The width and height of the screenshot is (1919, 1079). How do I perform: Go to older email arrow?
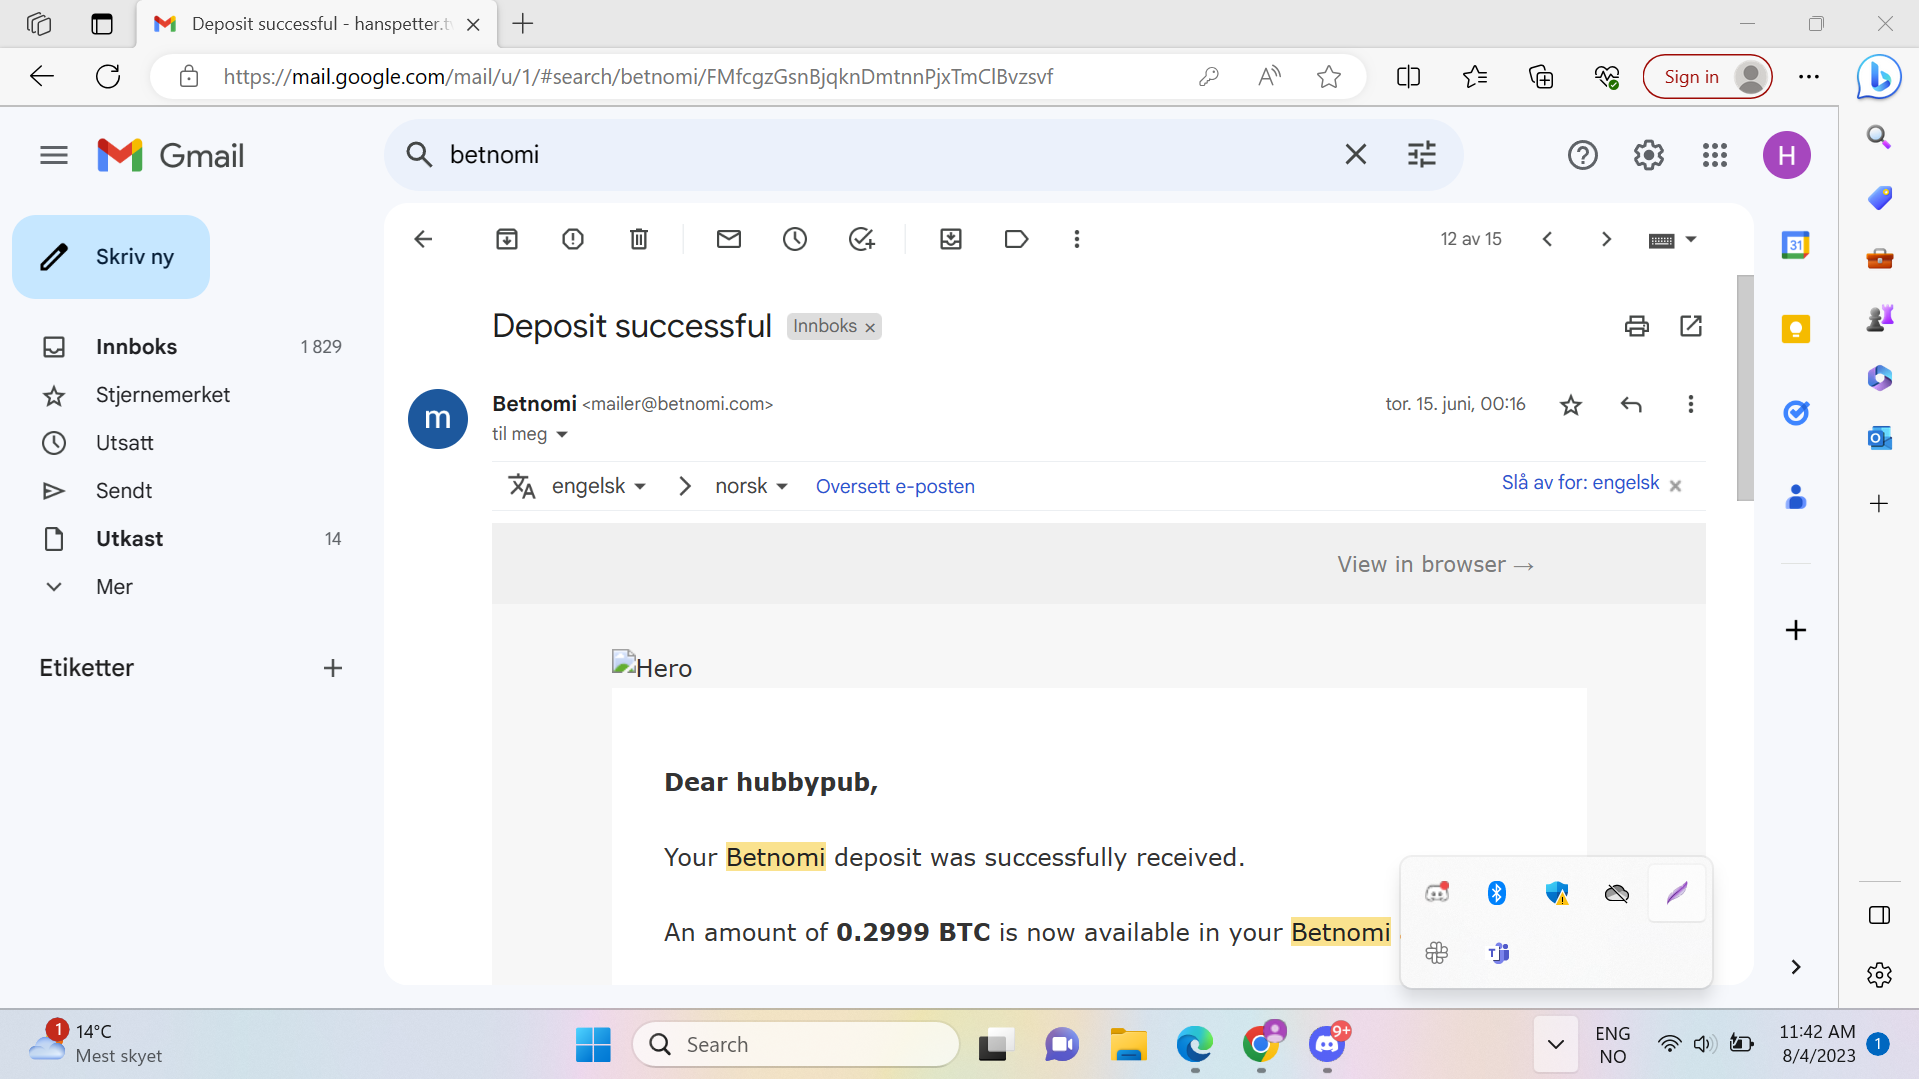pyautogui.click(x=1606, y=239)
